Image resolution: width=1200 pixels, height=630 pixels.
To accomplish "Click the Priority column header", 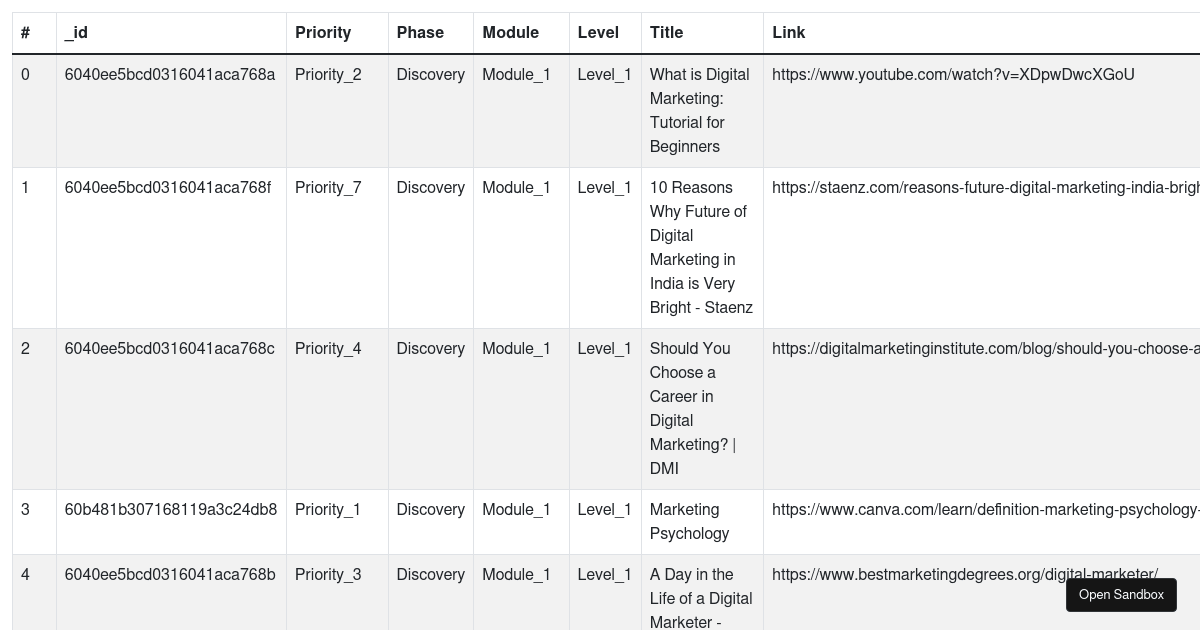I will [x=322, y=32].
